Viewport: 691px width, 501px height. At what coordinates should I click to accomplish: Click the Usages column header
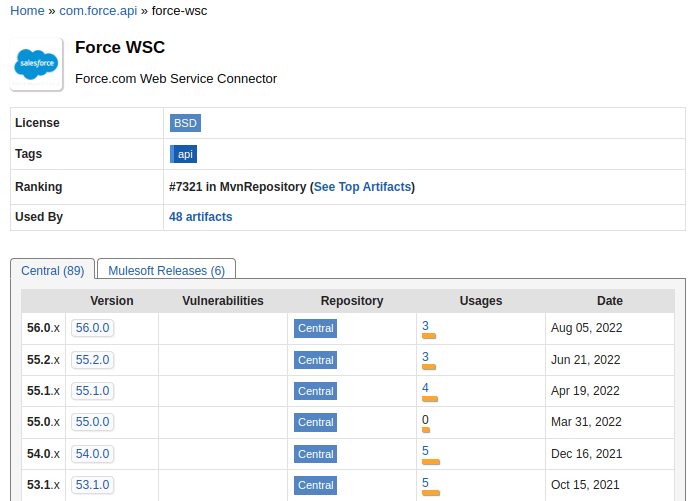point(481,301)
